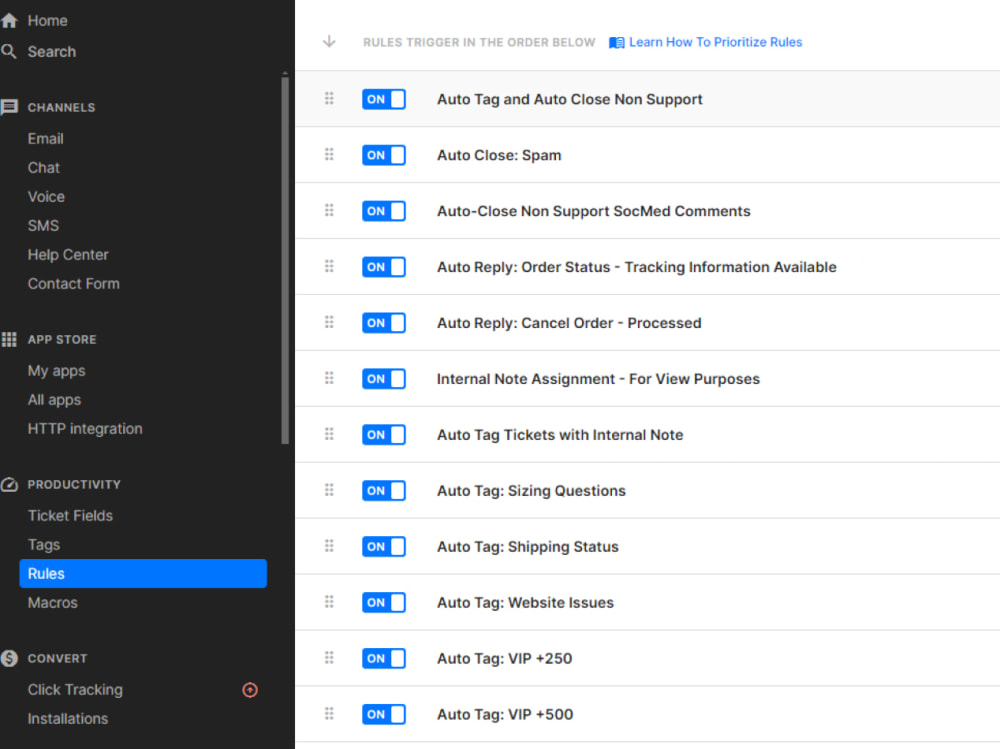Toggle Auto Tag: VIP +250 switch
Image resolution: width=1000 pixels, height=749 pixels.
click(384, 658)
